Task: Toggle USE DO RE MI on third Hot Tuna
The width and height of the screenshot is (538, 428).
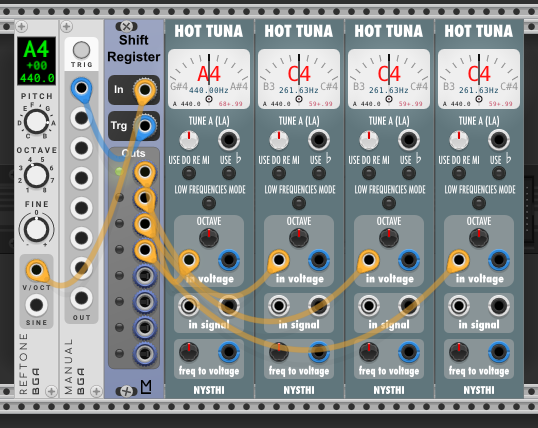Action: [x=369, y=173]
